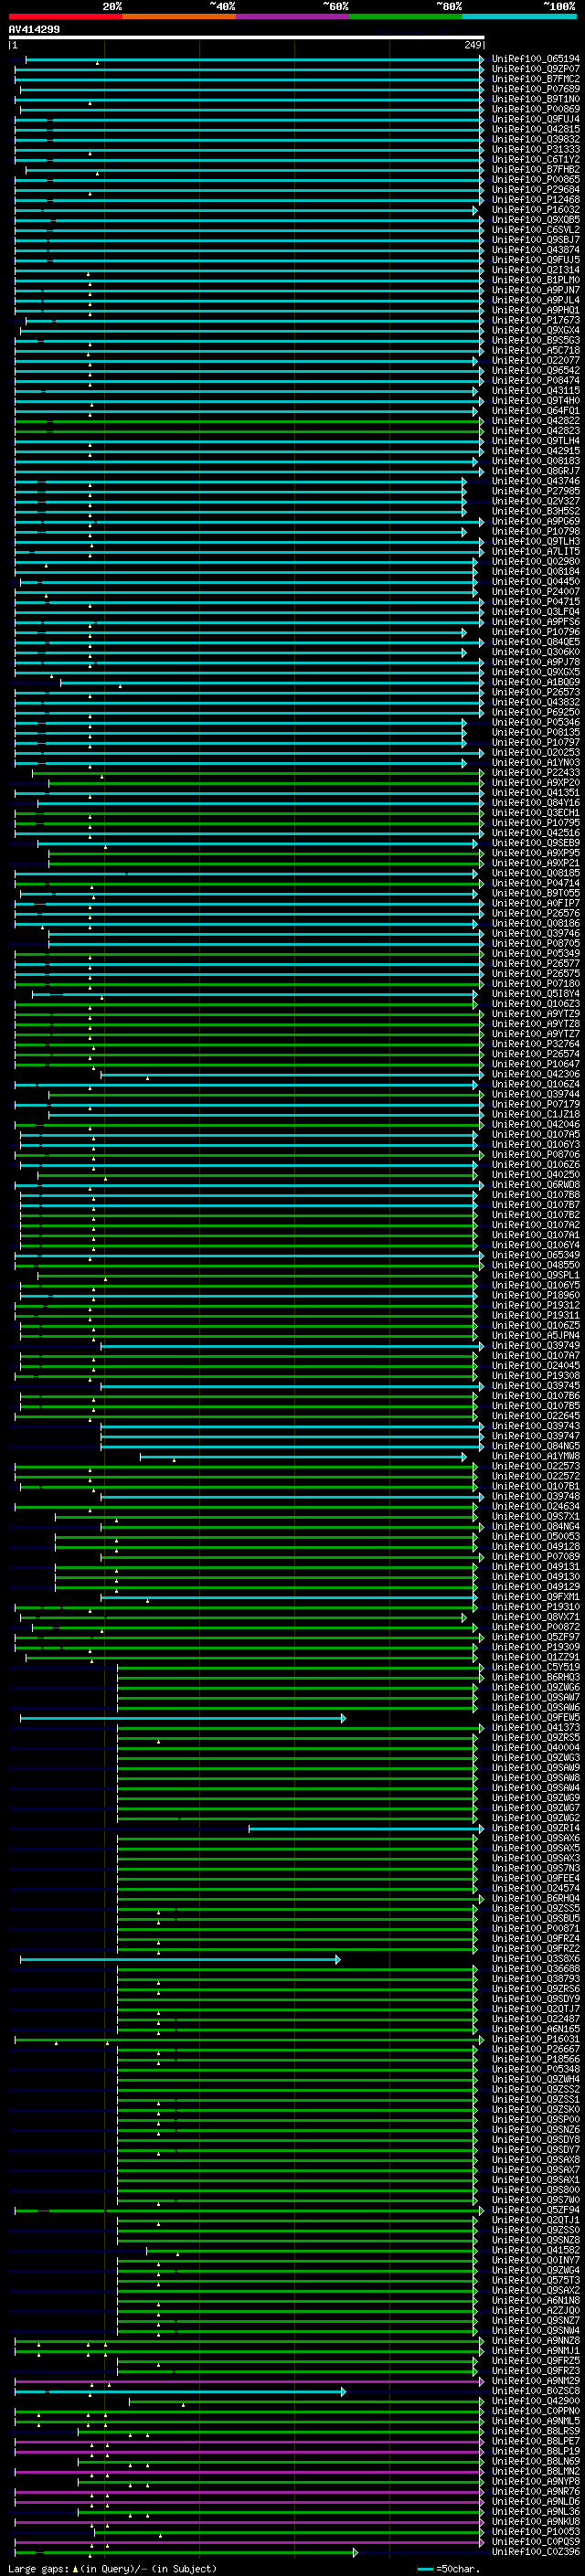This screenshot has height=2576, width=585.
Task: Select hit label UniRef100_Q43746
Action: pyautogui.click(x=536, y=481)
